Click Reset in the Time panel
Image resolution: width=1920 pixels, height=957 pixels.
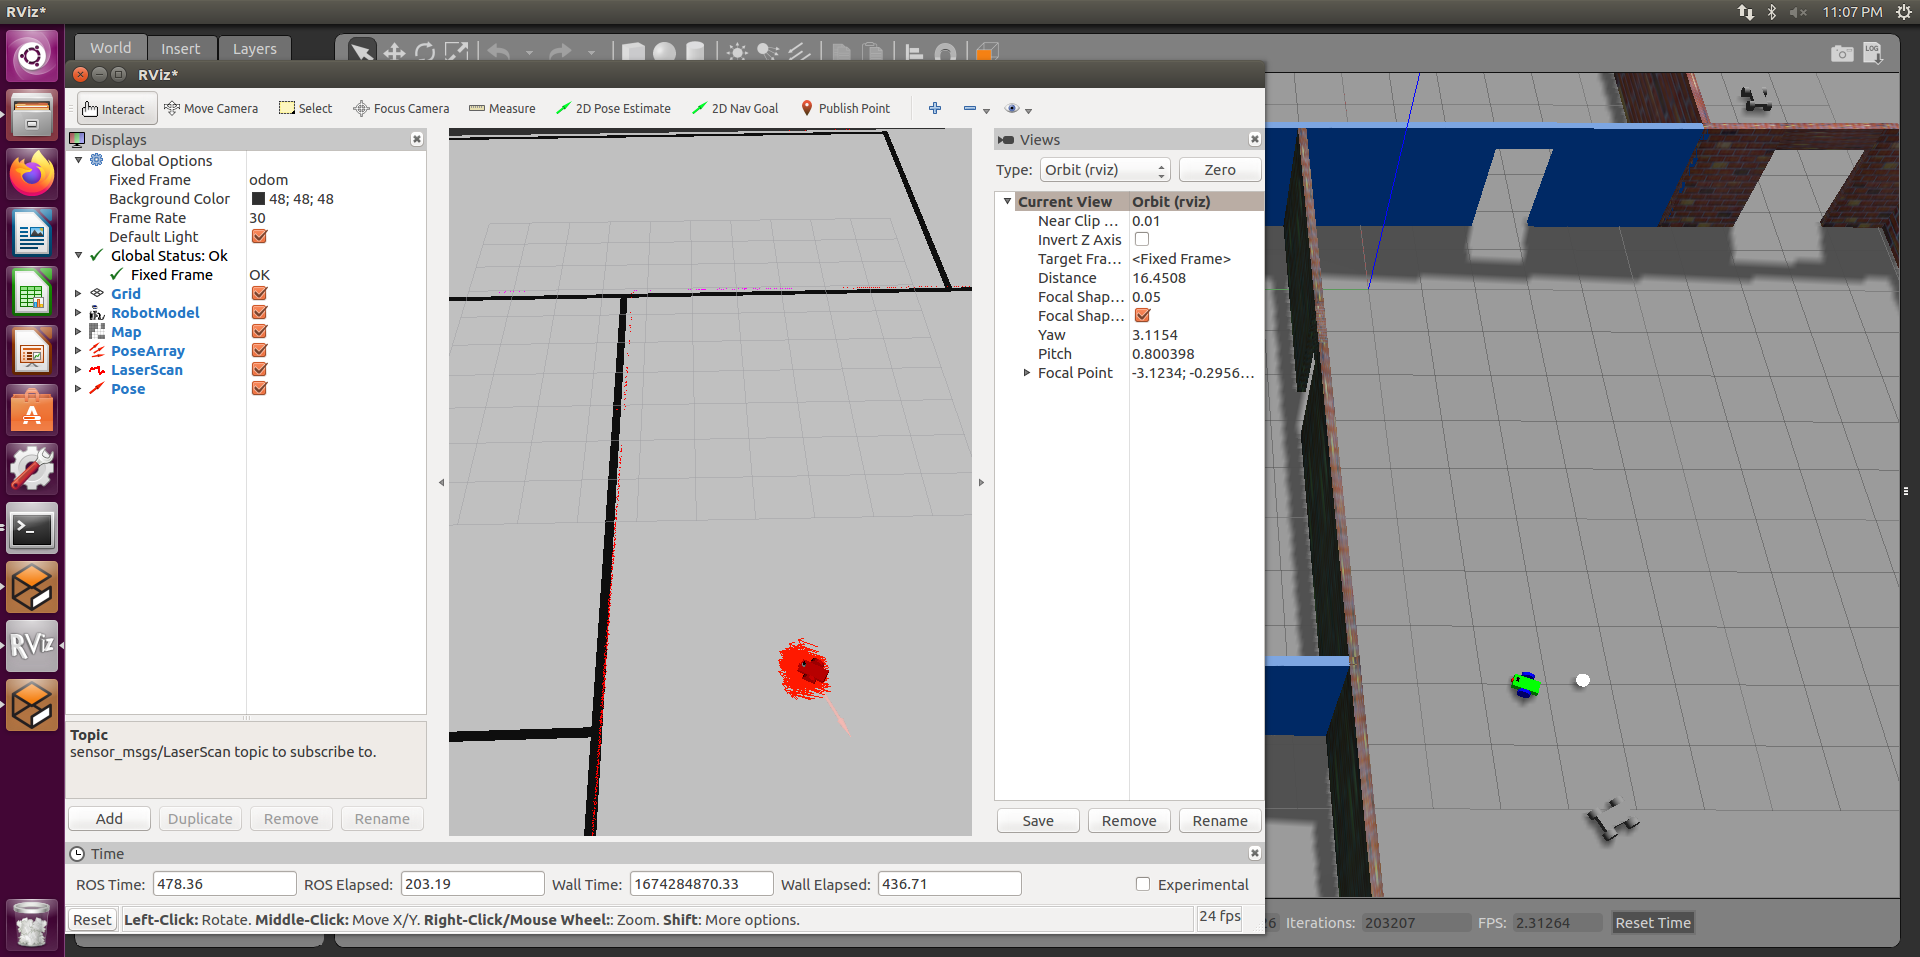pos(91,918)
